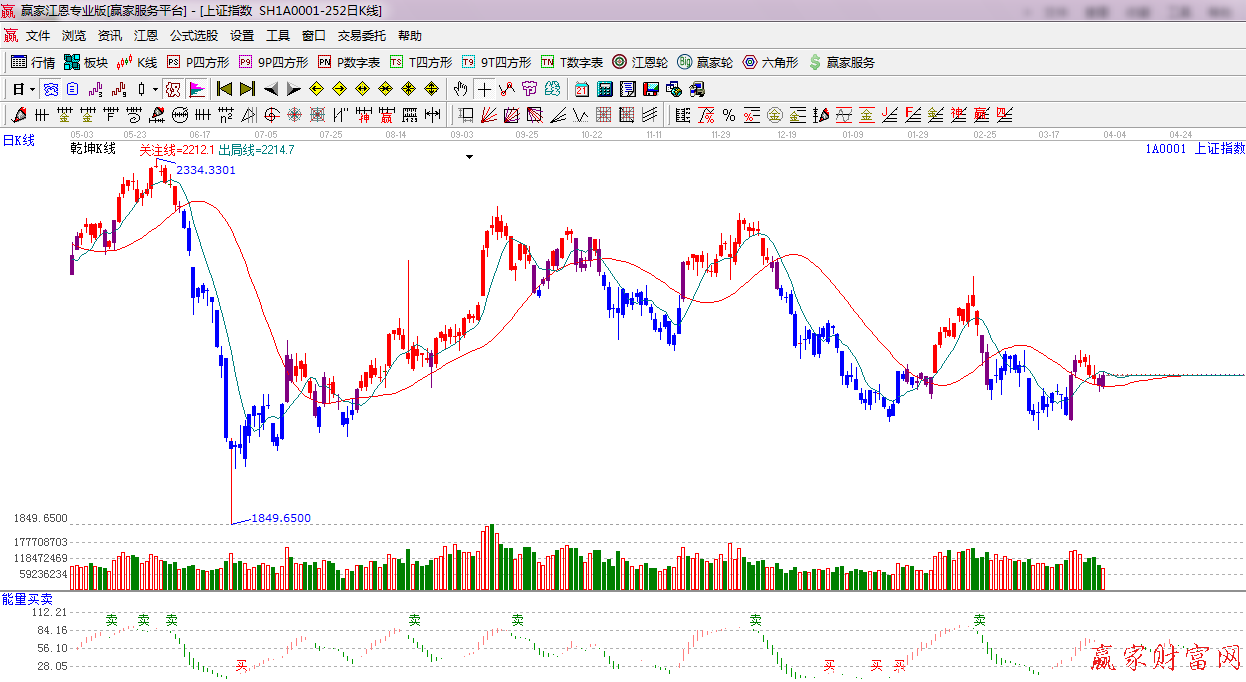Expand the 日 period dropdown arrow

[32, 89]
